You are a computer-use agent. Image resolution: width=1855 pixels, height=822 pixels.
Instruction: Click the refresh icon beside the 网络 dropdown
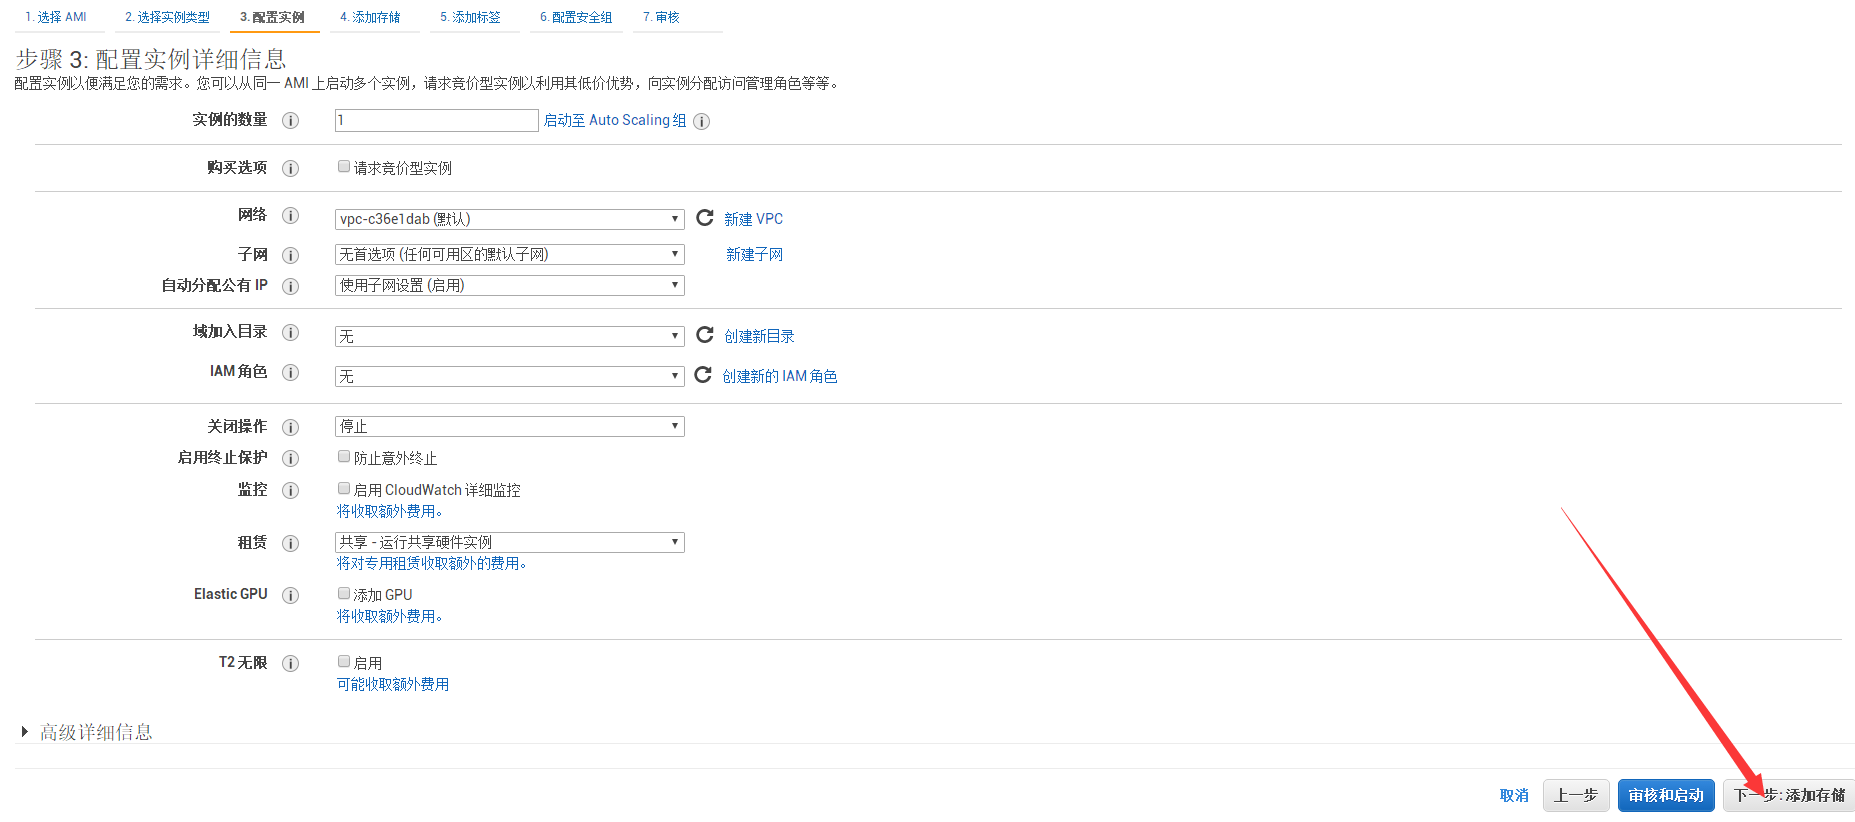click(705, 218)
